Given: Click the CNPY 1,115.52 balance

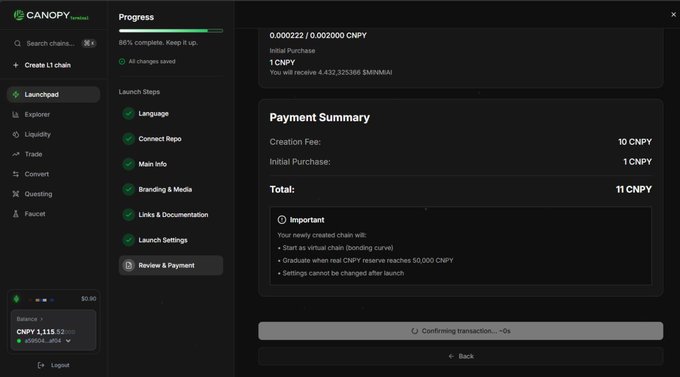Looking at the screenshot, I should [46, 332].
